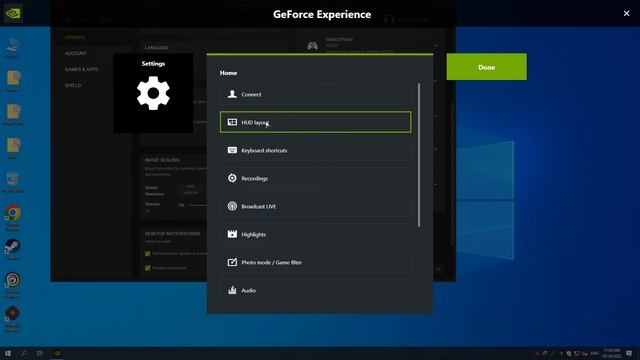640x360 pixels.
Task: Open the Highlights settings entry
Action: click(x=315, y=234)
